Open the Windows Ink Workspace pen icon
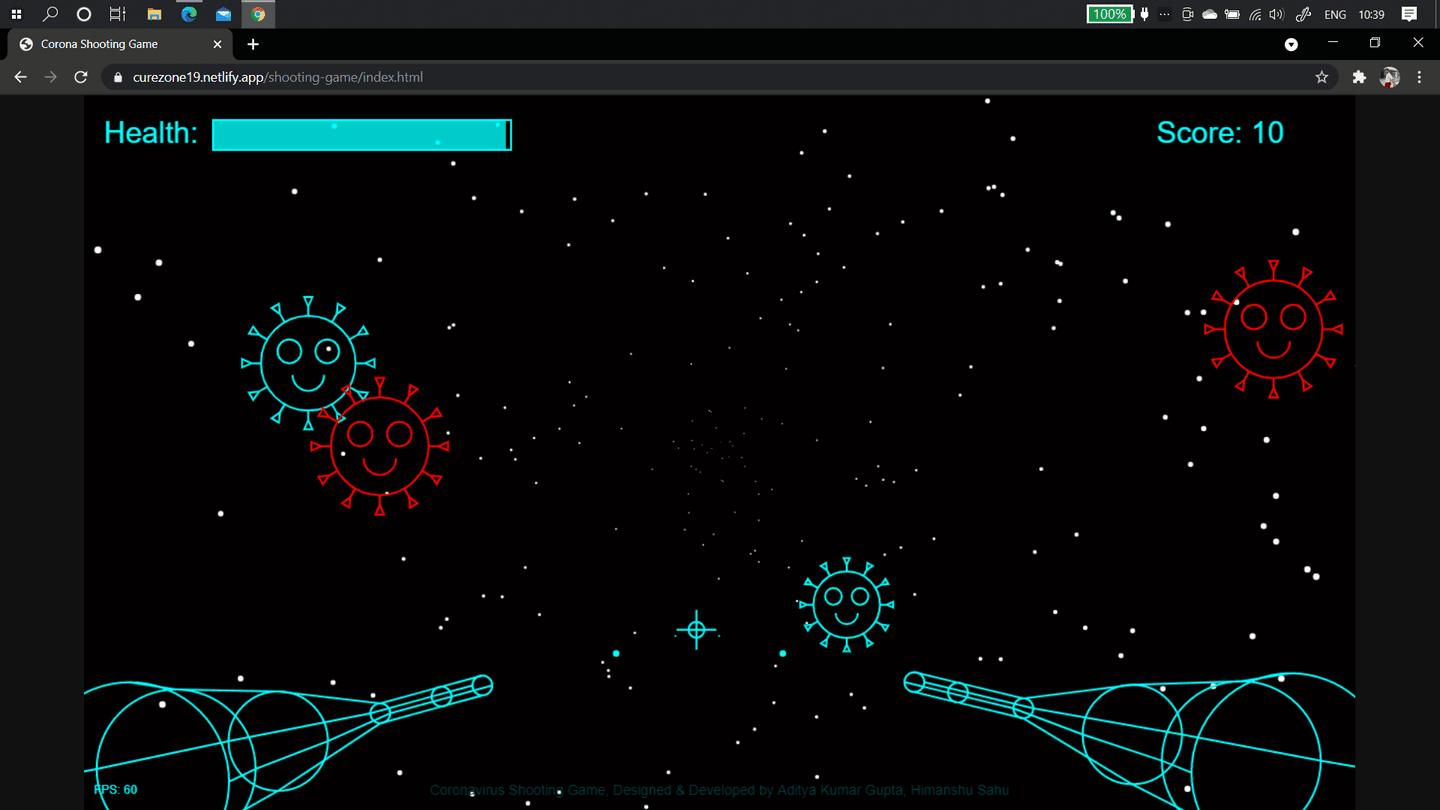The image size is (1440, 810). pos(1303,14)
